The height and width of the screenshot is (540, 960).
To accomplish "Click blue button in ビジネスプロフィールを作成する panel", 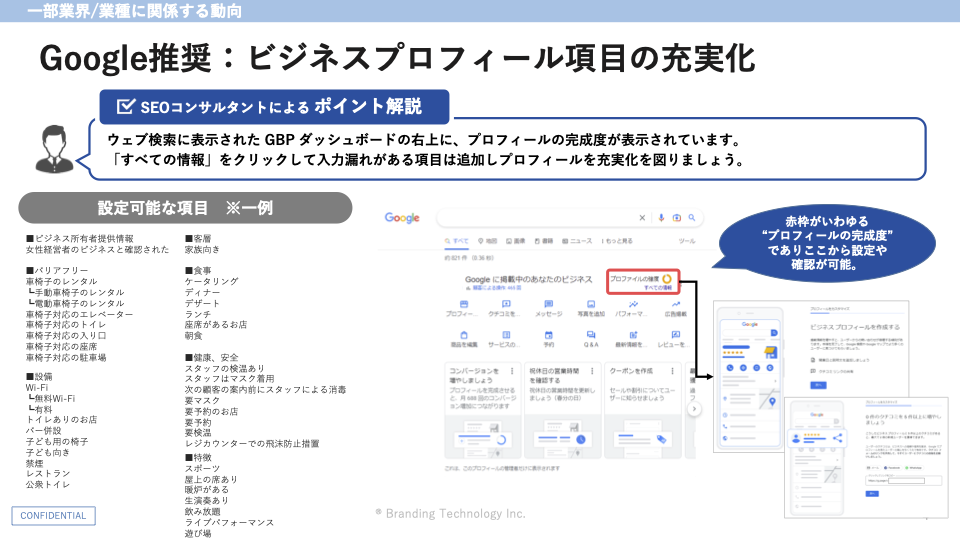I will pos(818,385).
